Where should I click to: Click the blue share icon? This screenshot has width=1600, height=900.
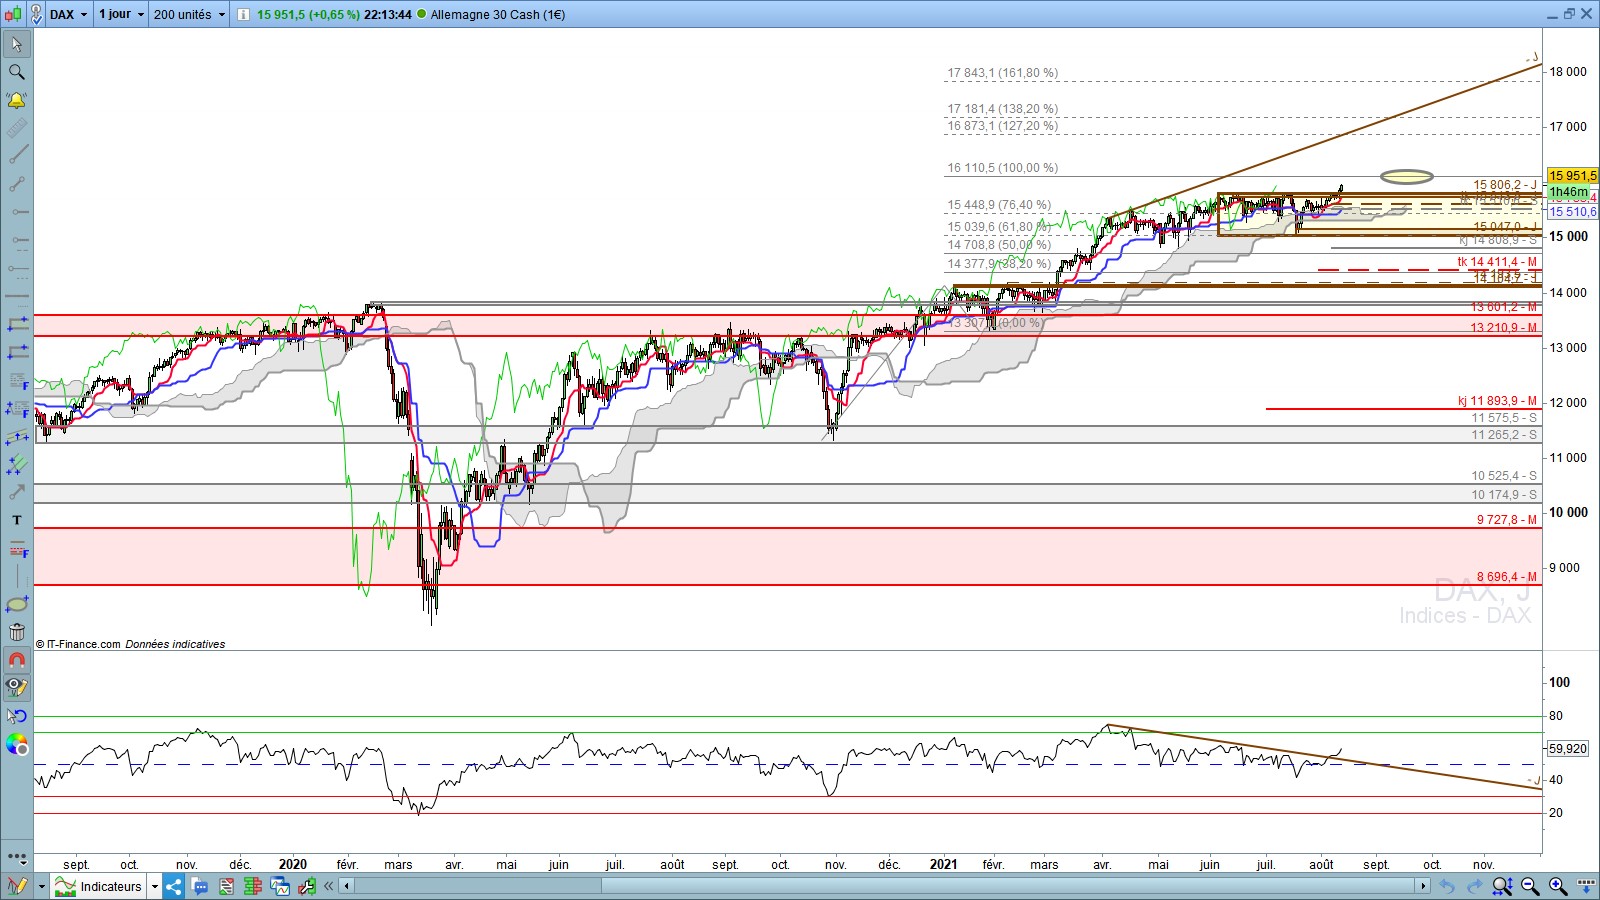point(174,886)
